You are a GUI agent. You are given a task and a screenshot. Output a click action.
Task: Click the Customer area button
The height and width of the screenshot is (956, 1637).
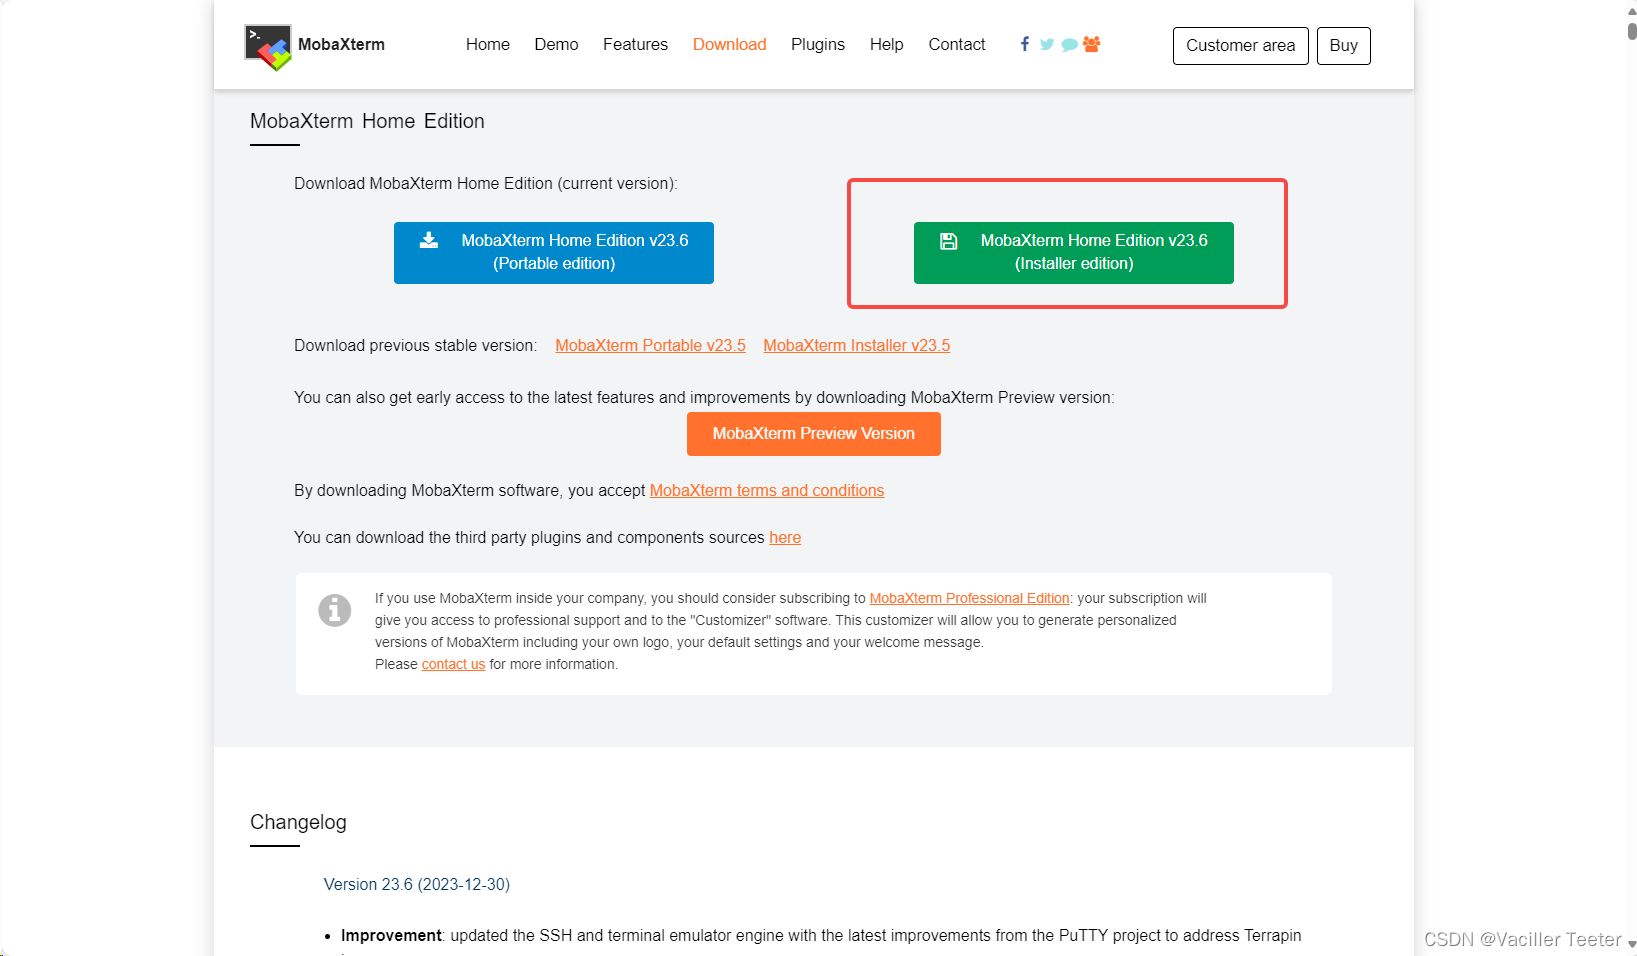1240,46
